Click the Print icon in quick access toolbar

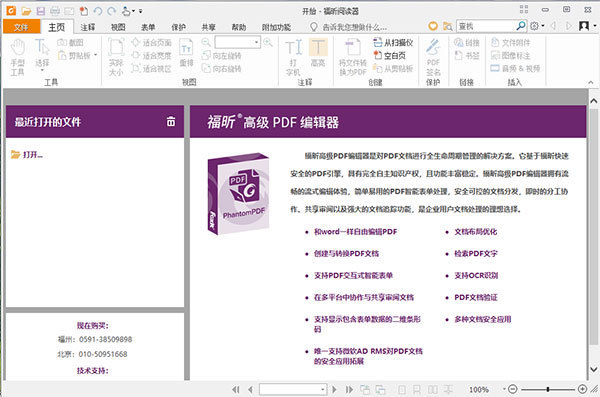(x=55, y=11)
